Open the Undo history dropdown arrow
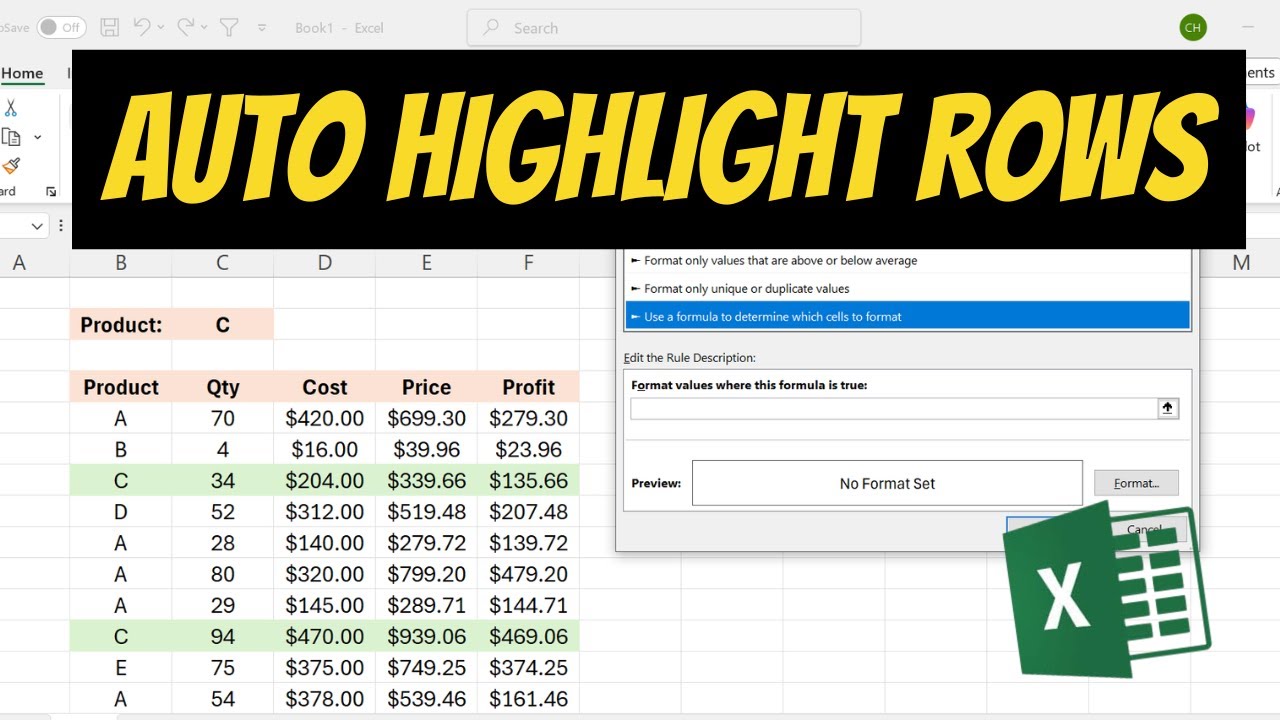This screenshot has width=1280, height=720. [x=160, y=28]
